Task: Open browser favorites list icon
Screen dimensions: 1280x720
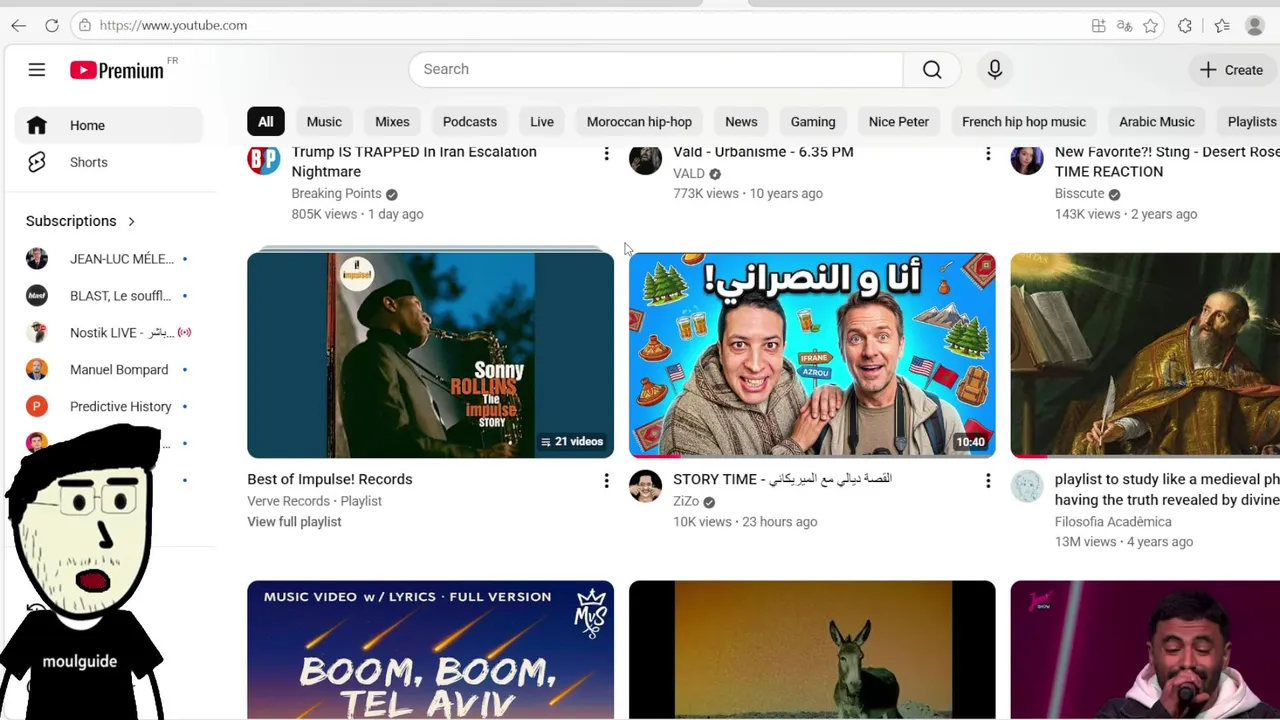Action: click(1222, 26)
